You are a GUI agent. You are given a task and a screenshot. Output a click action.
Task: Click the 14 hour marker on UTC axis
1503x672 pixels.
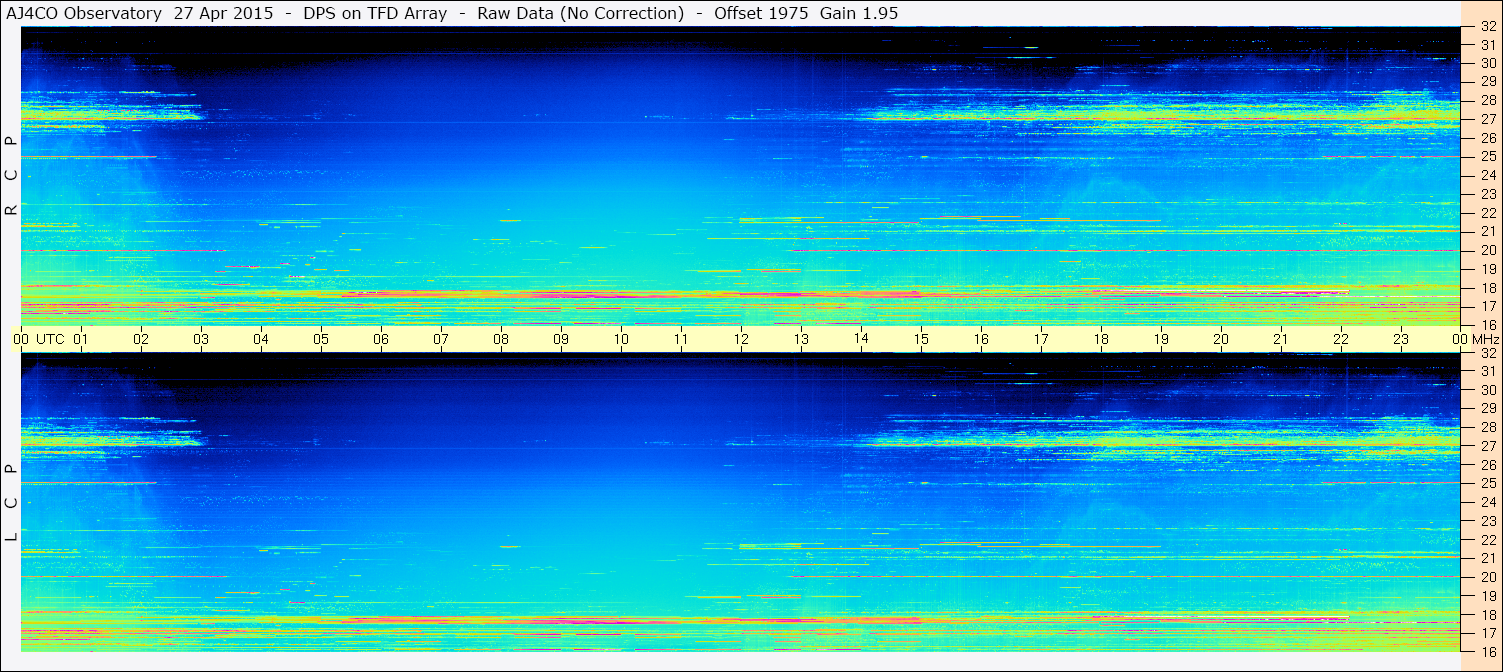tap(861, 338)
